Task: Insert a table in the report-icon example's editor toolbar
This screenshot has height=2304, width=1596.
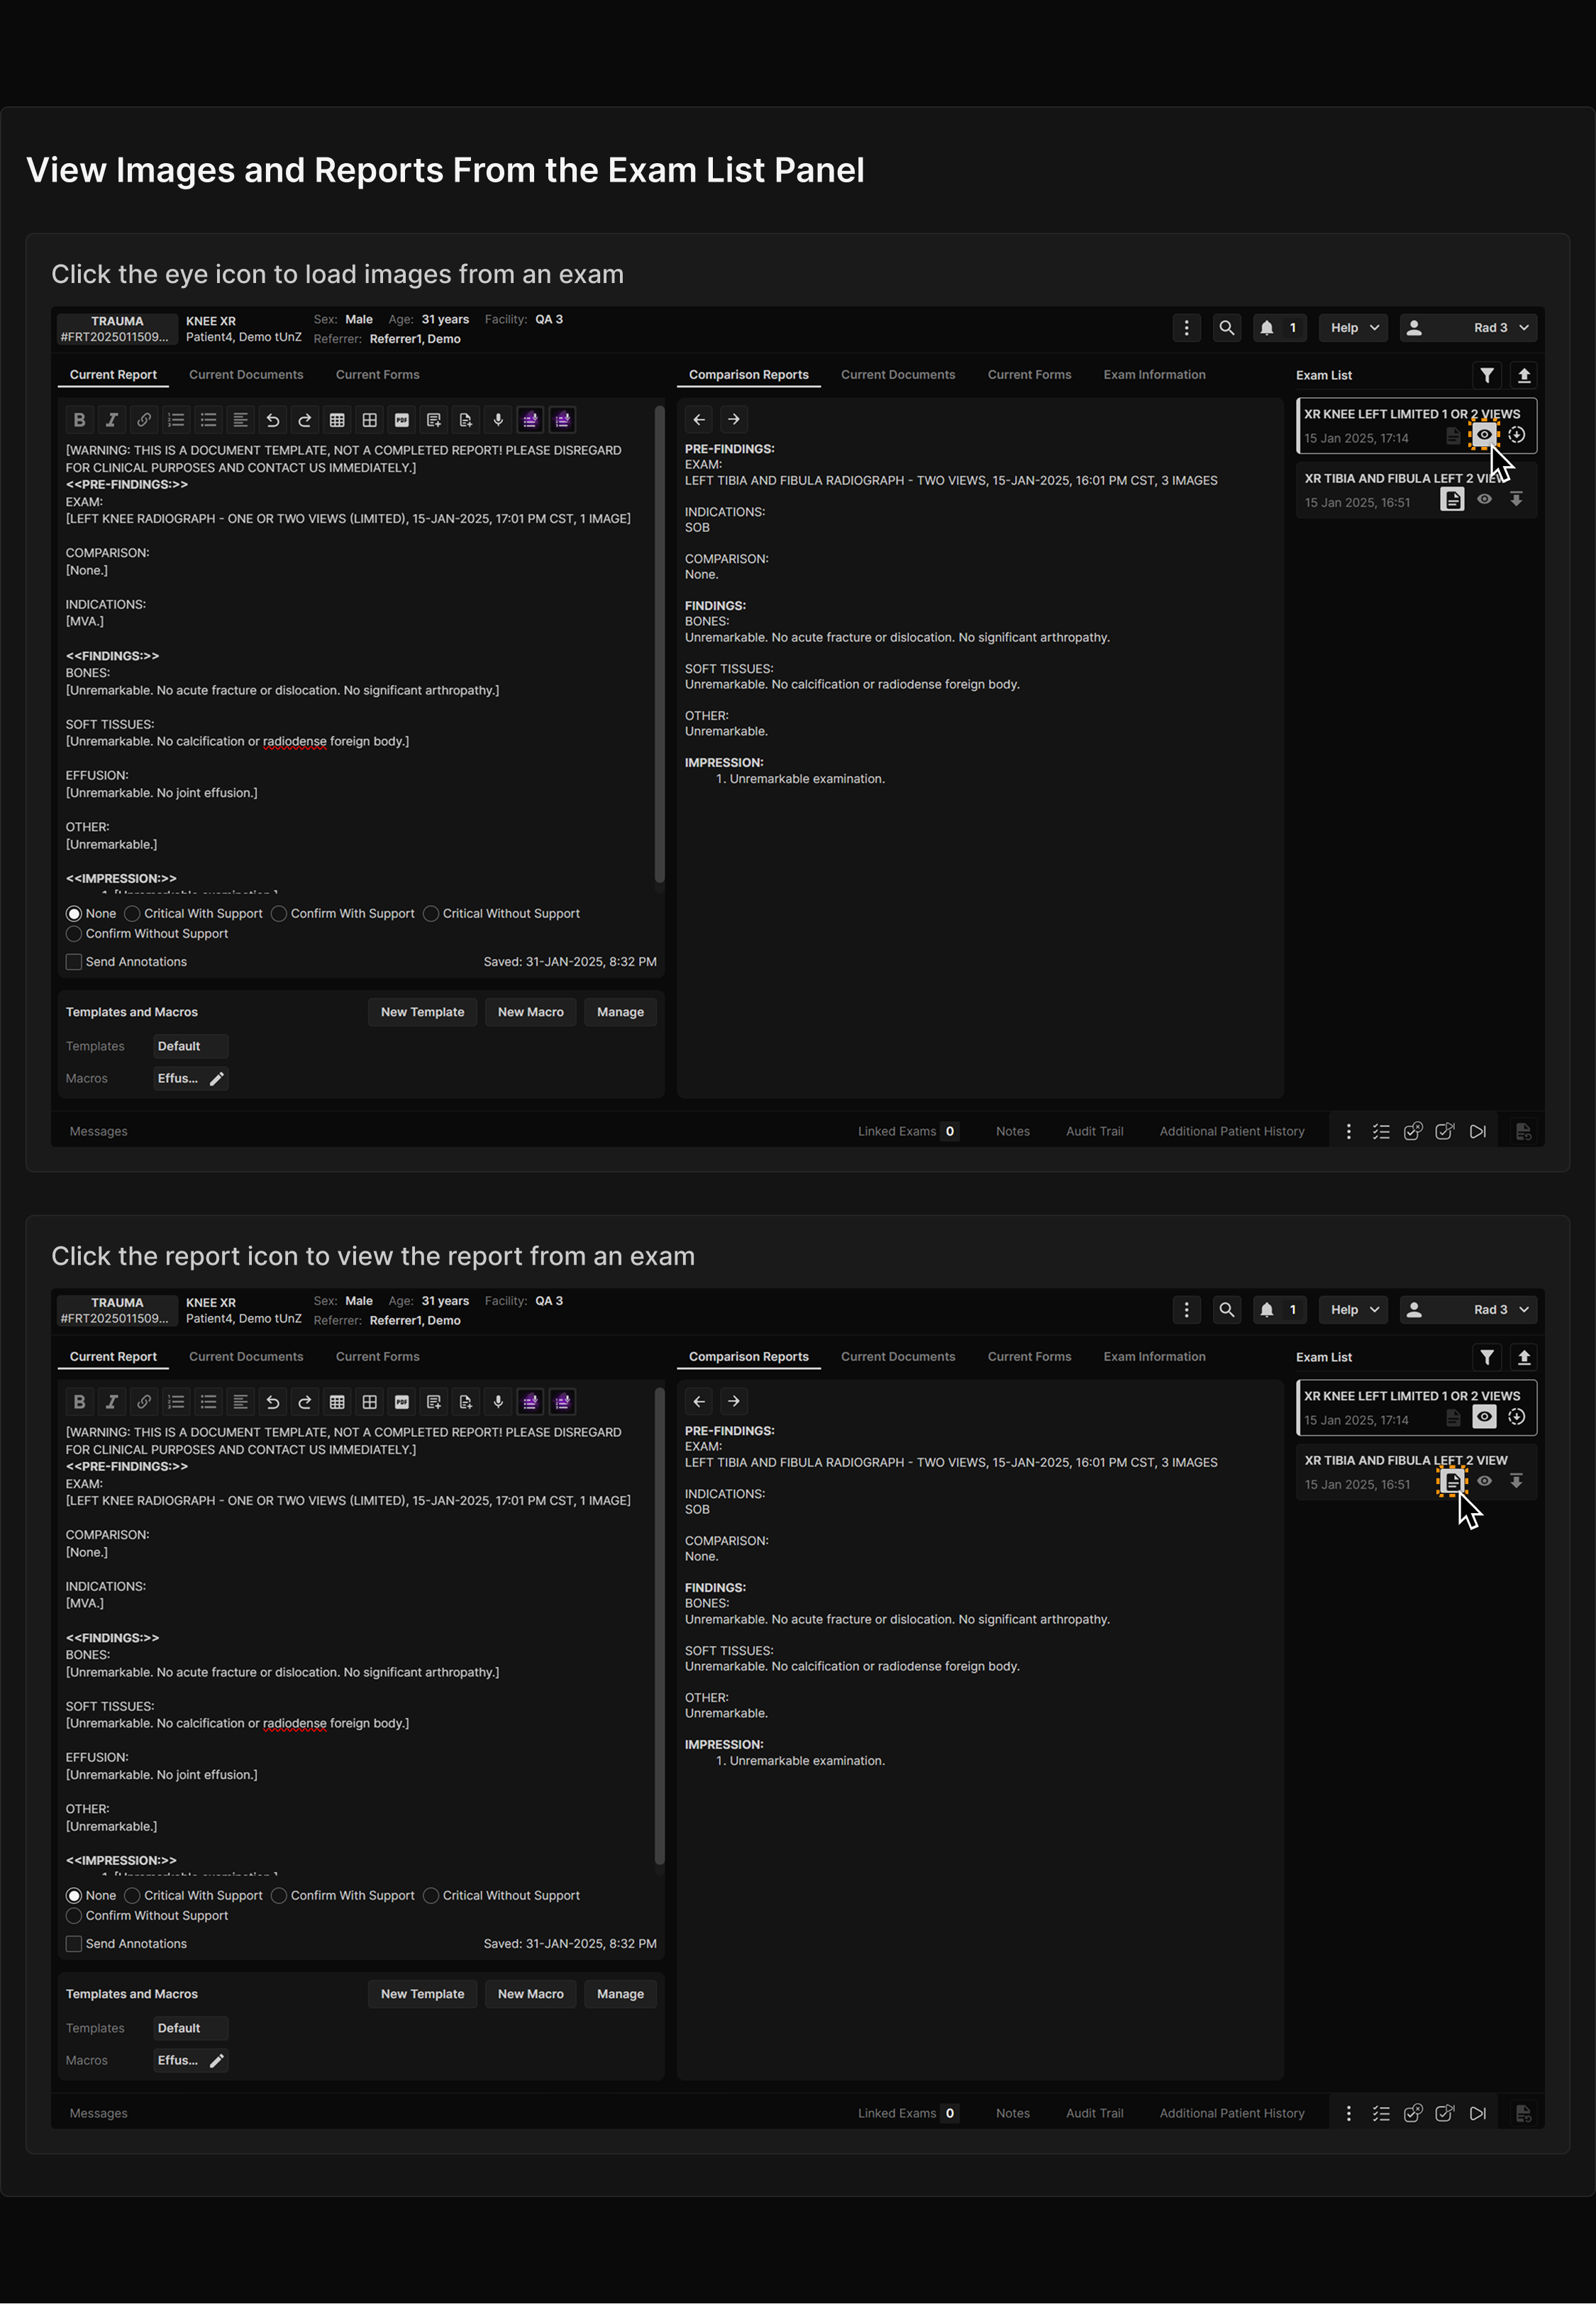Action: (x=337, y=1402)
